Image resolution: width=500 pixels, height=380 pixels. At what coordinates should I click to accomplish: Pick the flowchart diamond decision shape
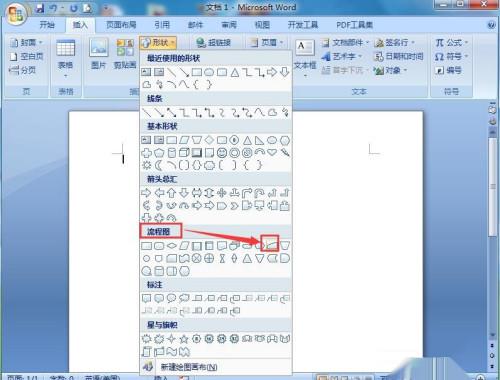[x=172, y=246]
